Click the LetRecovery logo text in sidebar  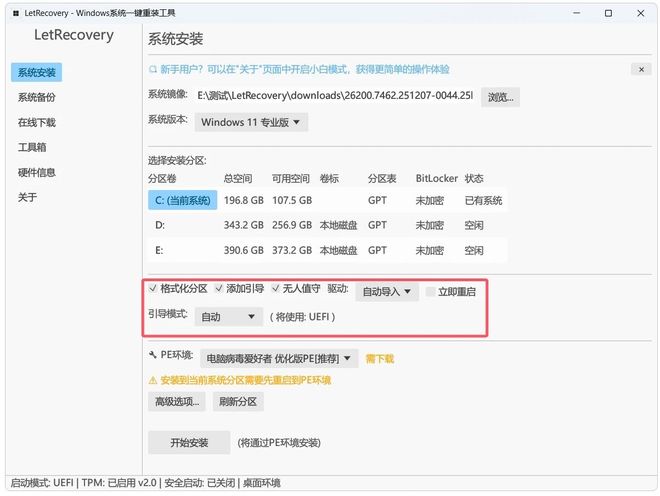point(74,35)
